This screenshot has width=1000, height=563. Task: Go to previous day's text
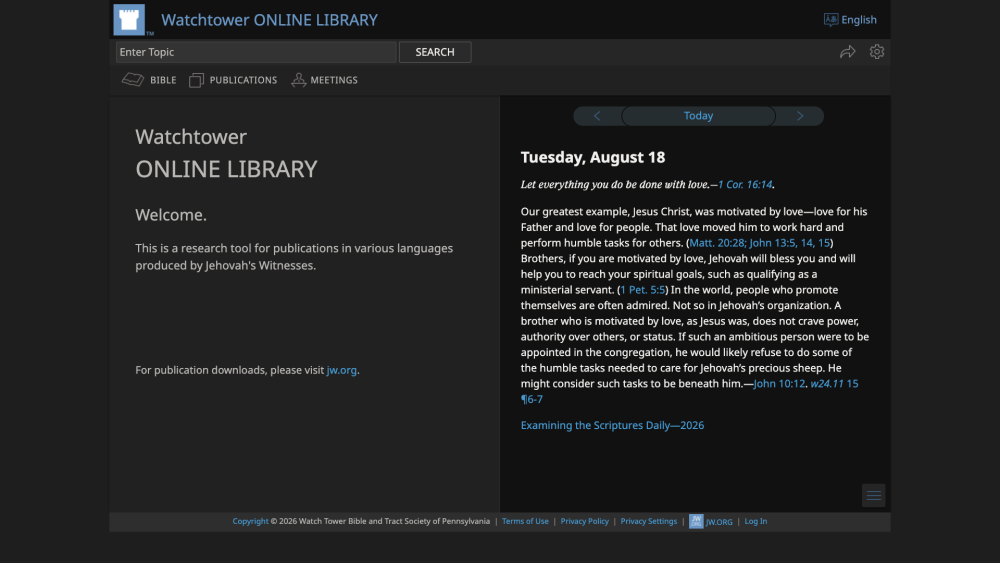point(597,116)
